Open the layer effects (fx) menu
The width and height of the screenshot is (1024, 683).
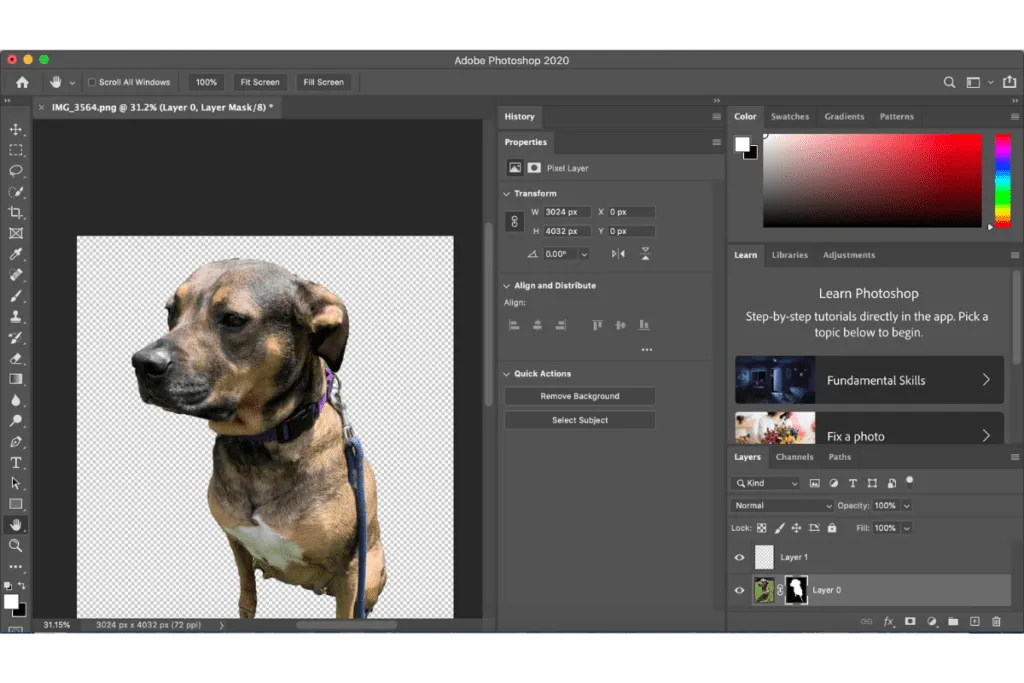point(888,622)
